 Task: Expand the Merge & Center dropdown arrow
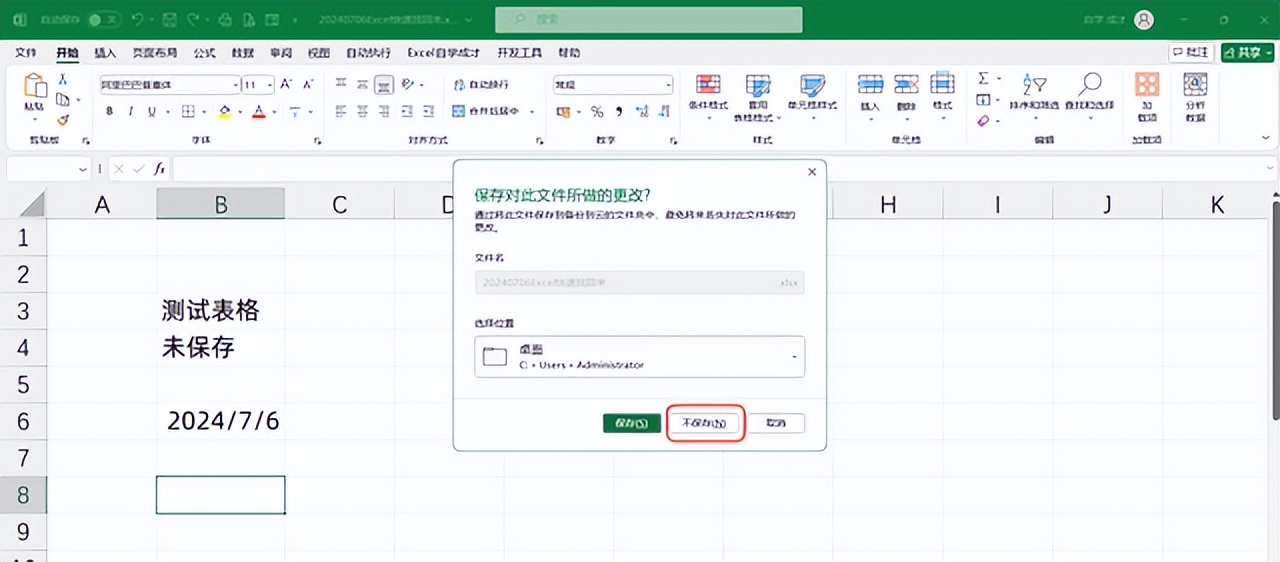(x=532, y=111)
